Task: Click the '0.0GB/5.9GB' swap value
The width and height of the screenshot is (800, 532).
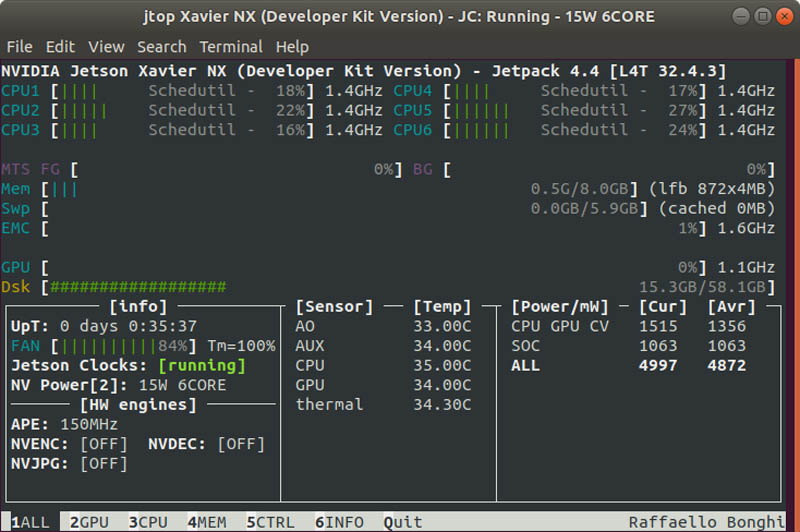Action: 585,209
